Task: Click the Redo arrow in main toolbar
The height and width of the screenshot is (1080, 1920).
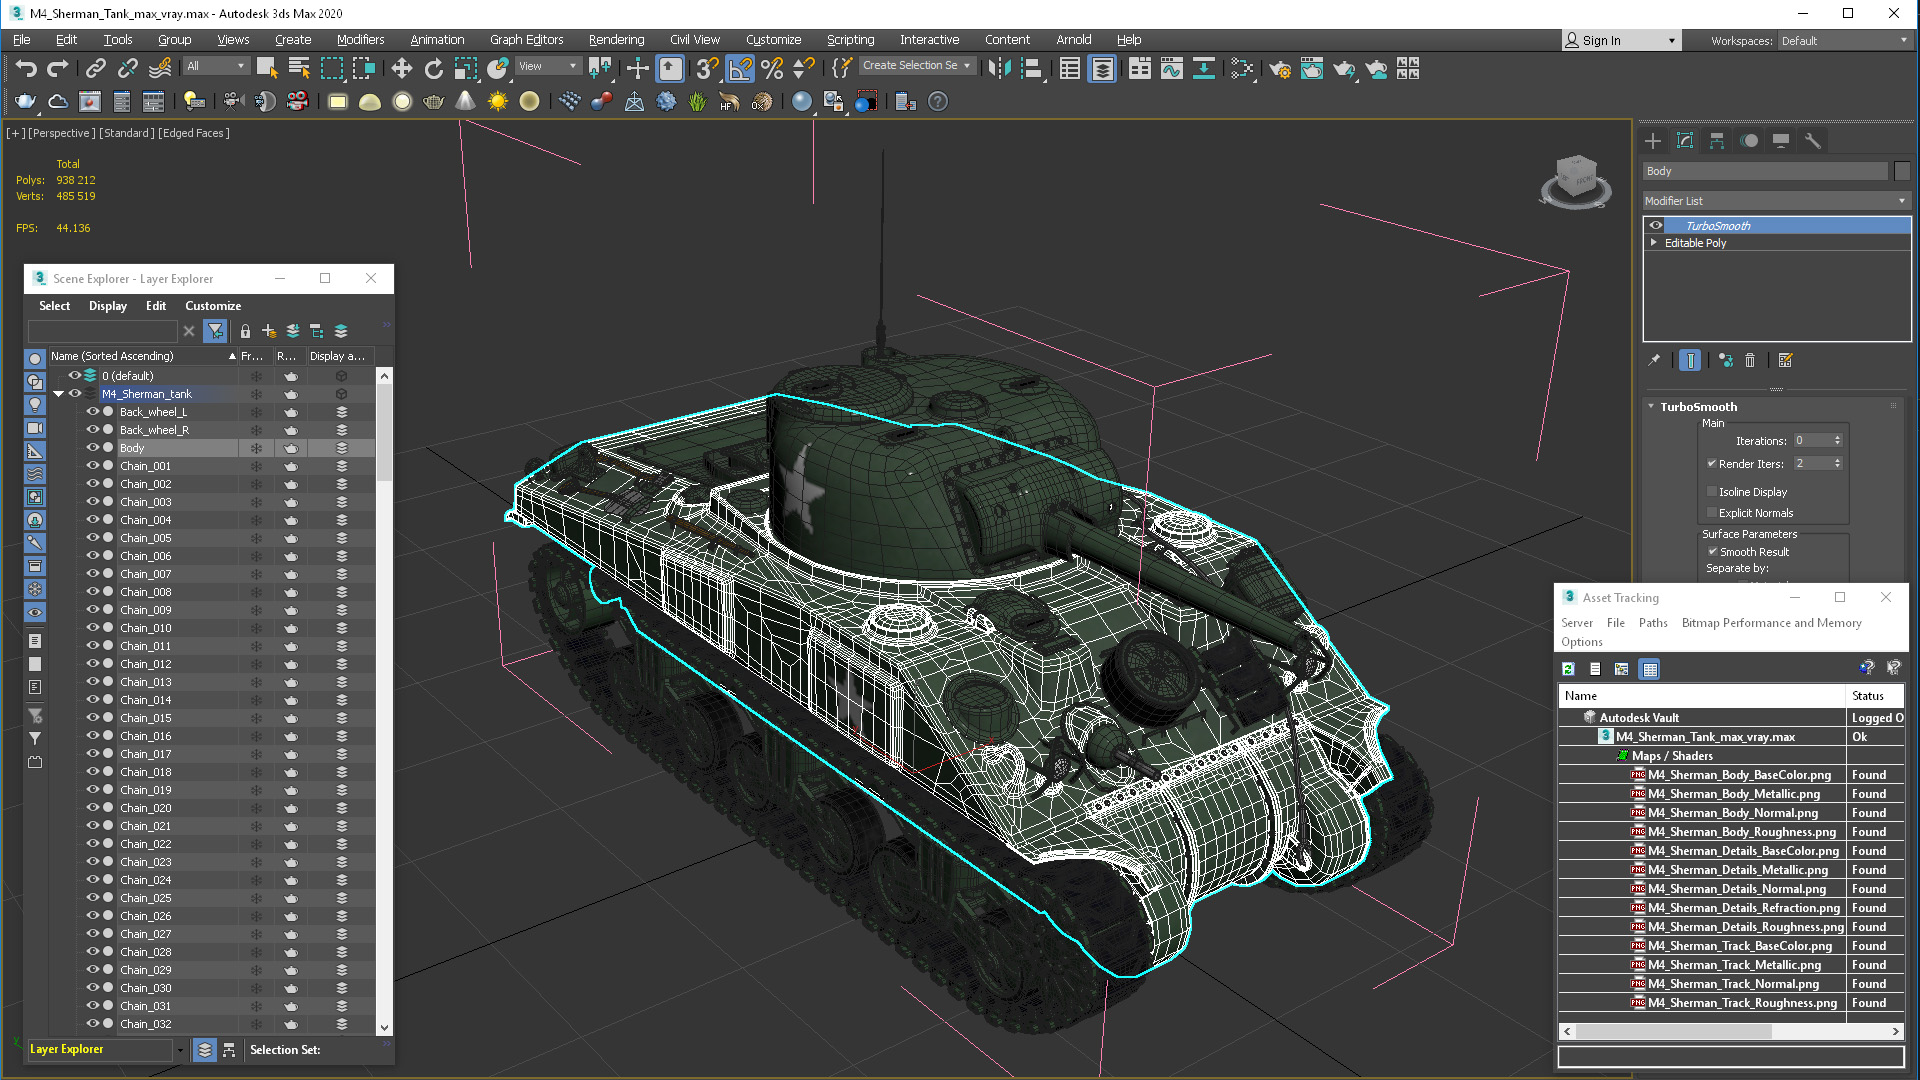Action: (58, 68)
